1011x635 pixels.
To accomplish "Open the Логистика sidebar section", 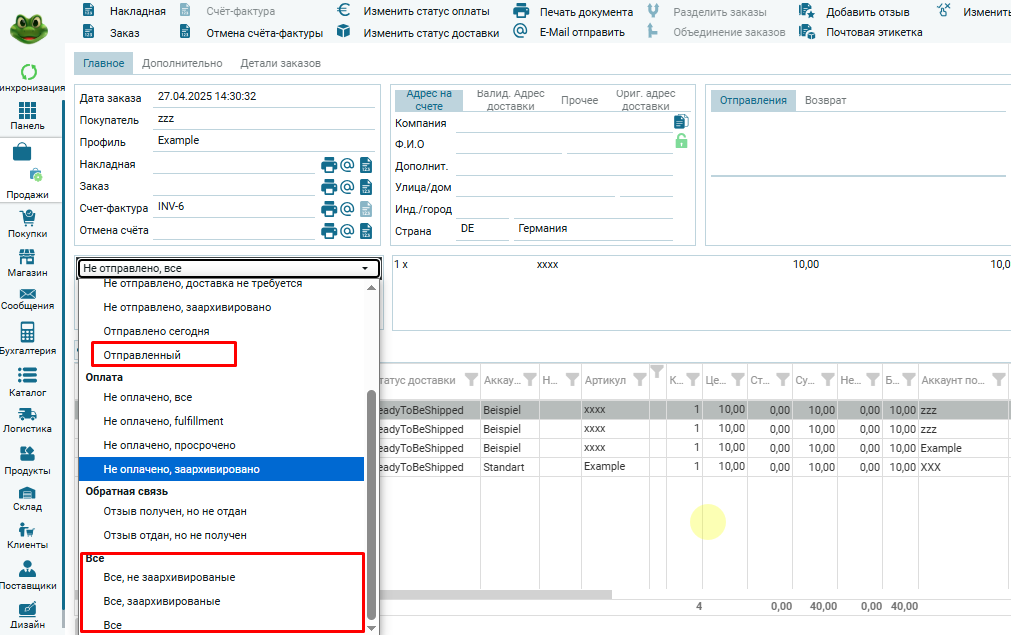I will point(28,419).
